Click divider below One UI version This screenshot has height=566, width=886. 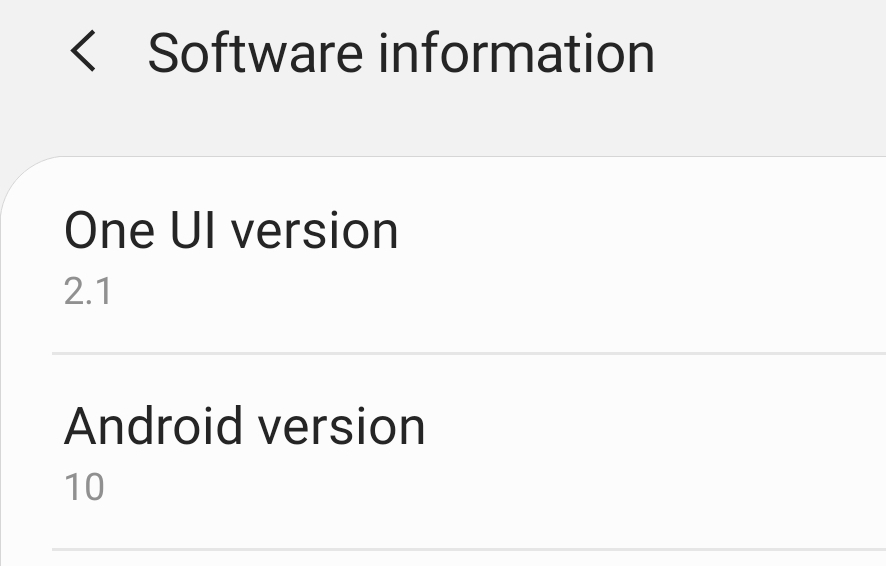tap(468, 353)
